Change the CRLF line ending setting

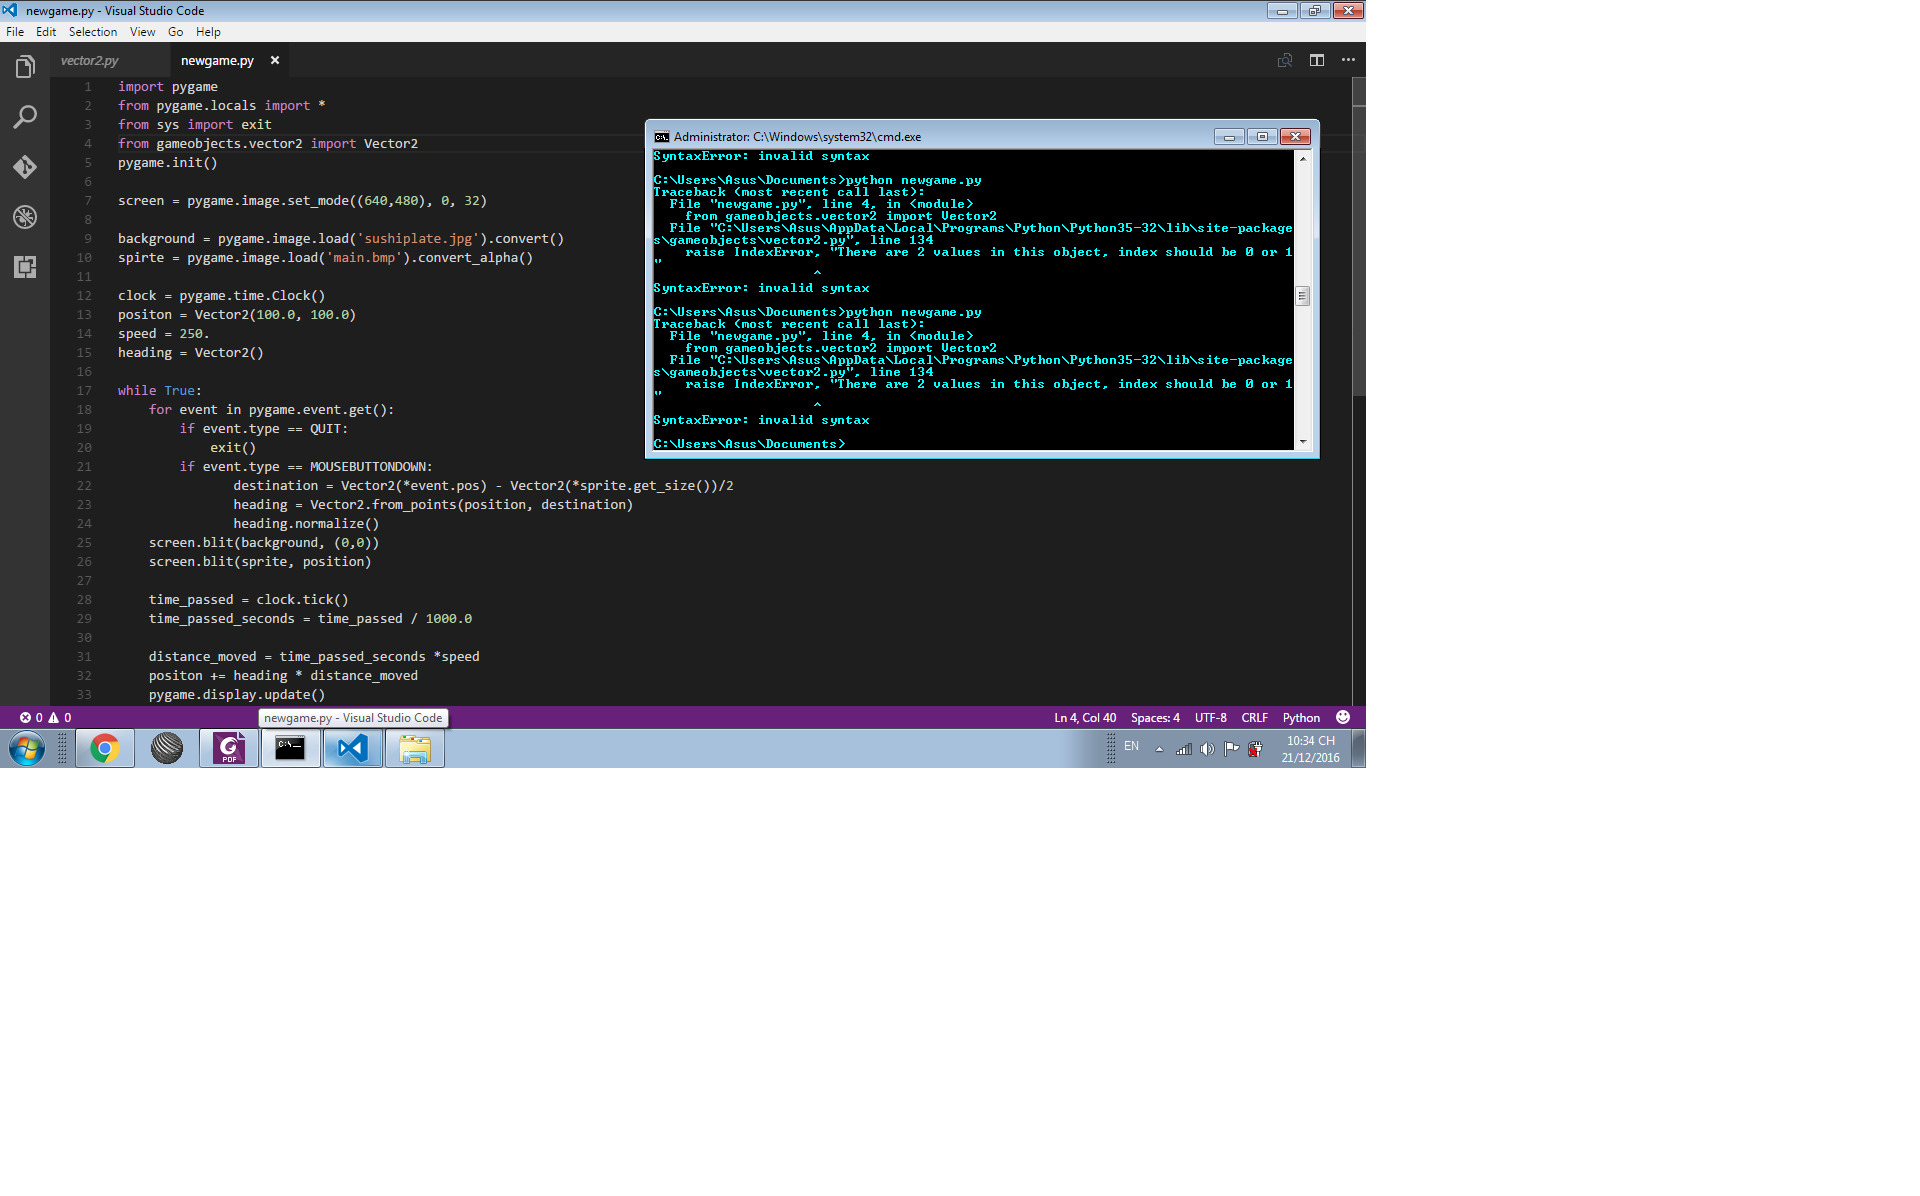click(x=1254, y=717)
